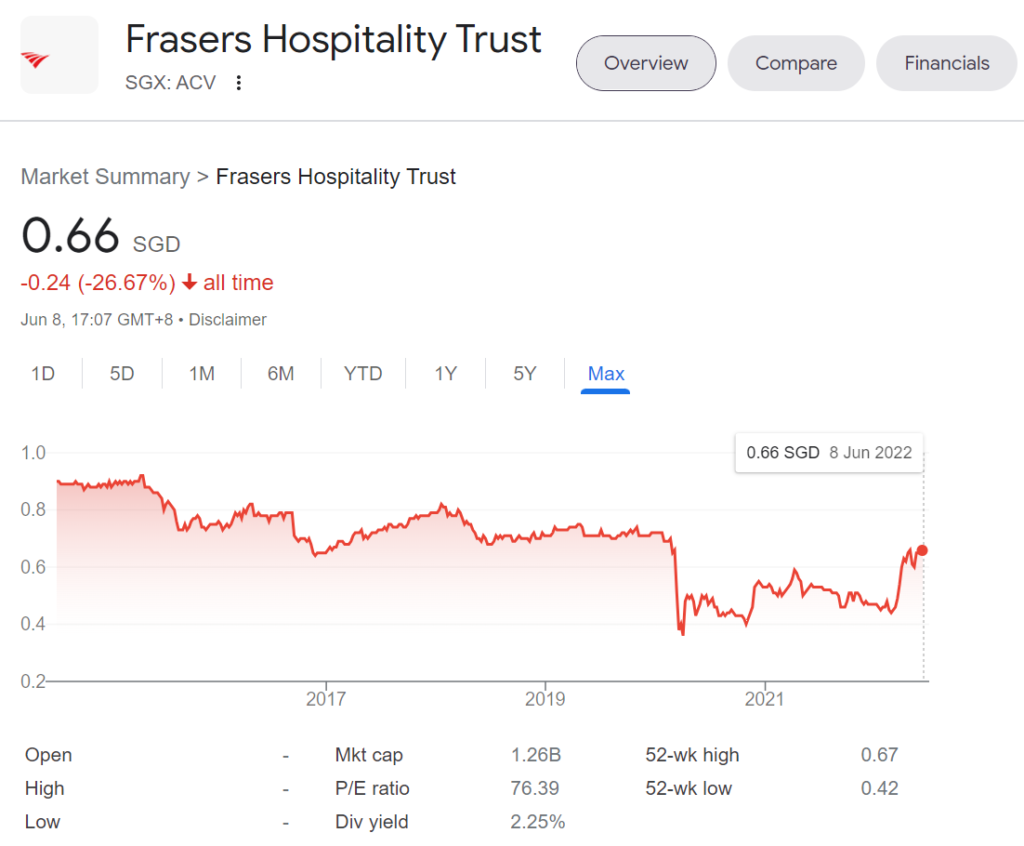Show the 6M time range
This screenshot has height=846, width=1024.
(281, 374)
